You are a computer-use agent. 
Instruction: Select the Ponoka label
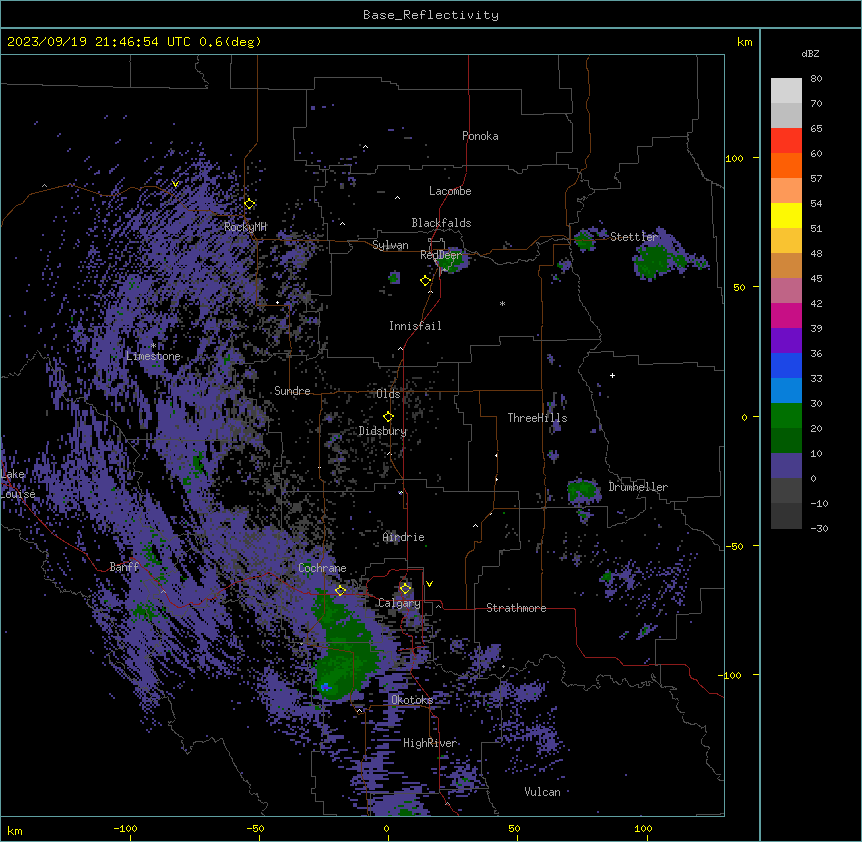tap(480, 136)
